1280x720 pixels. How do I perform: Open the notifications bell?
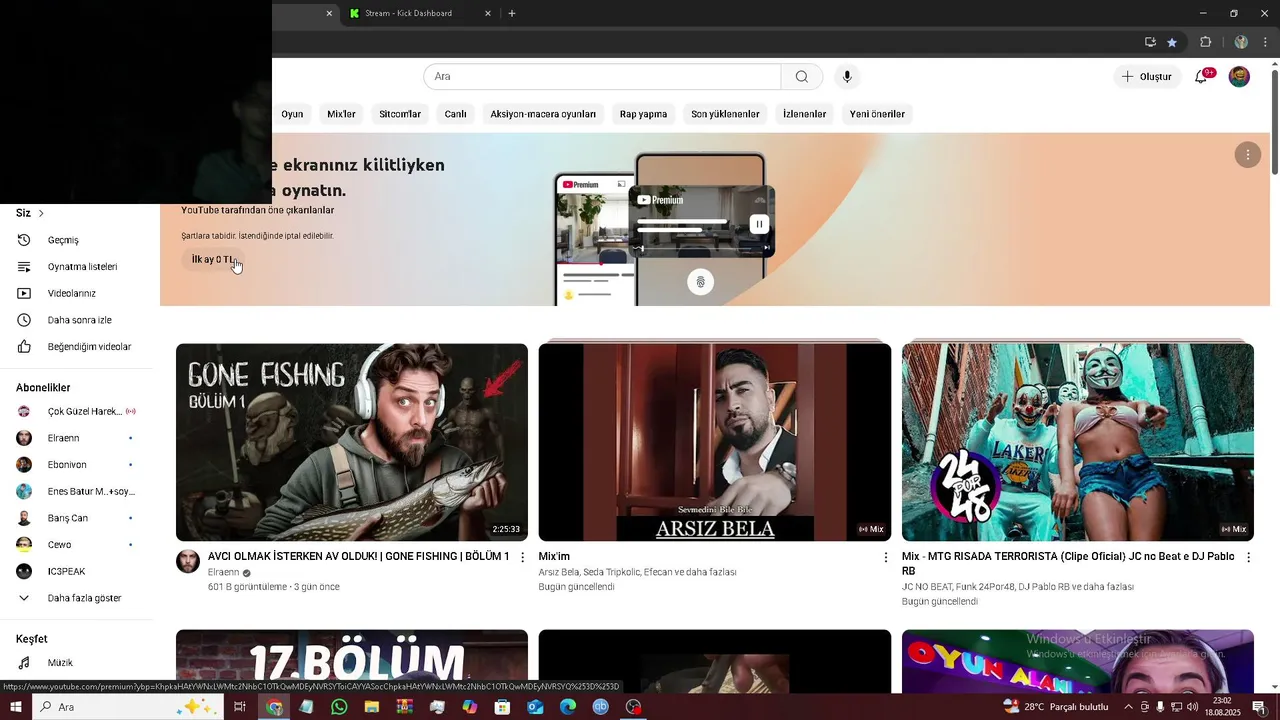pyautogui.click(x=1201, y=77)
